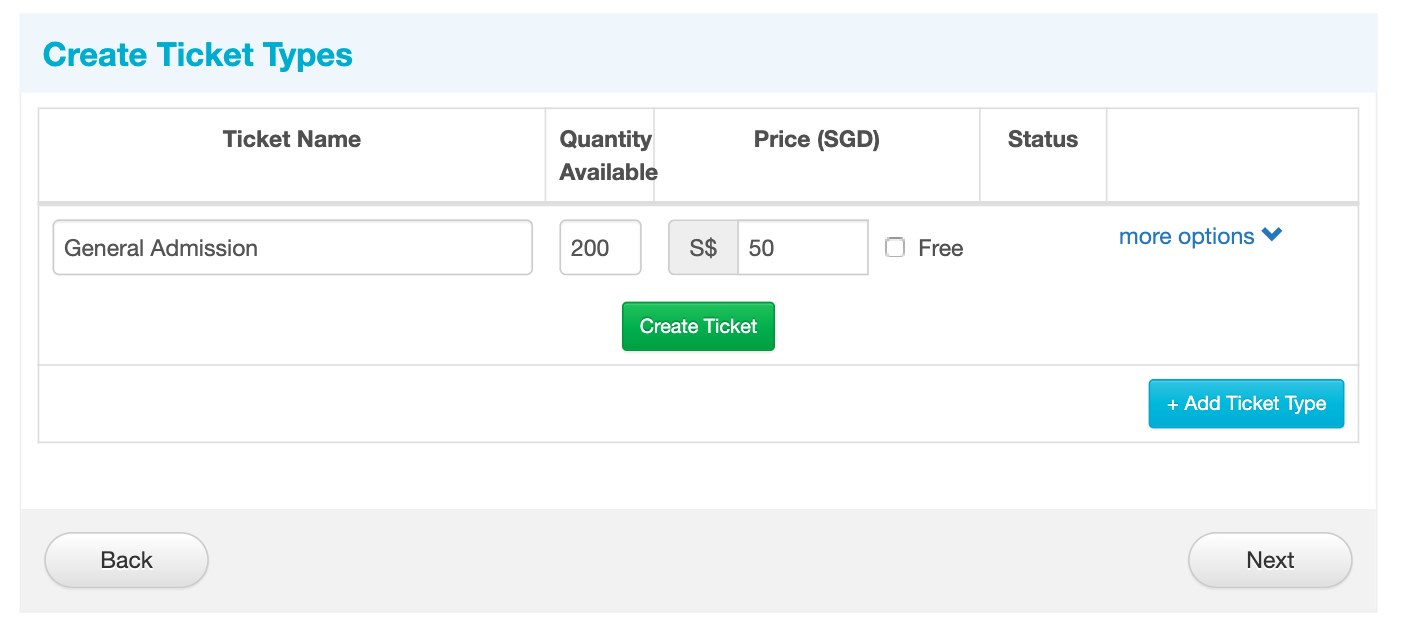This screenshot has width=1404, height=632.
Task: Click the blank header cell after Status
Action: coord(1232,155)
